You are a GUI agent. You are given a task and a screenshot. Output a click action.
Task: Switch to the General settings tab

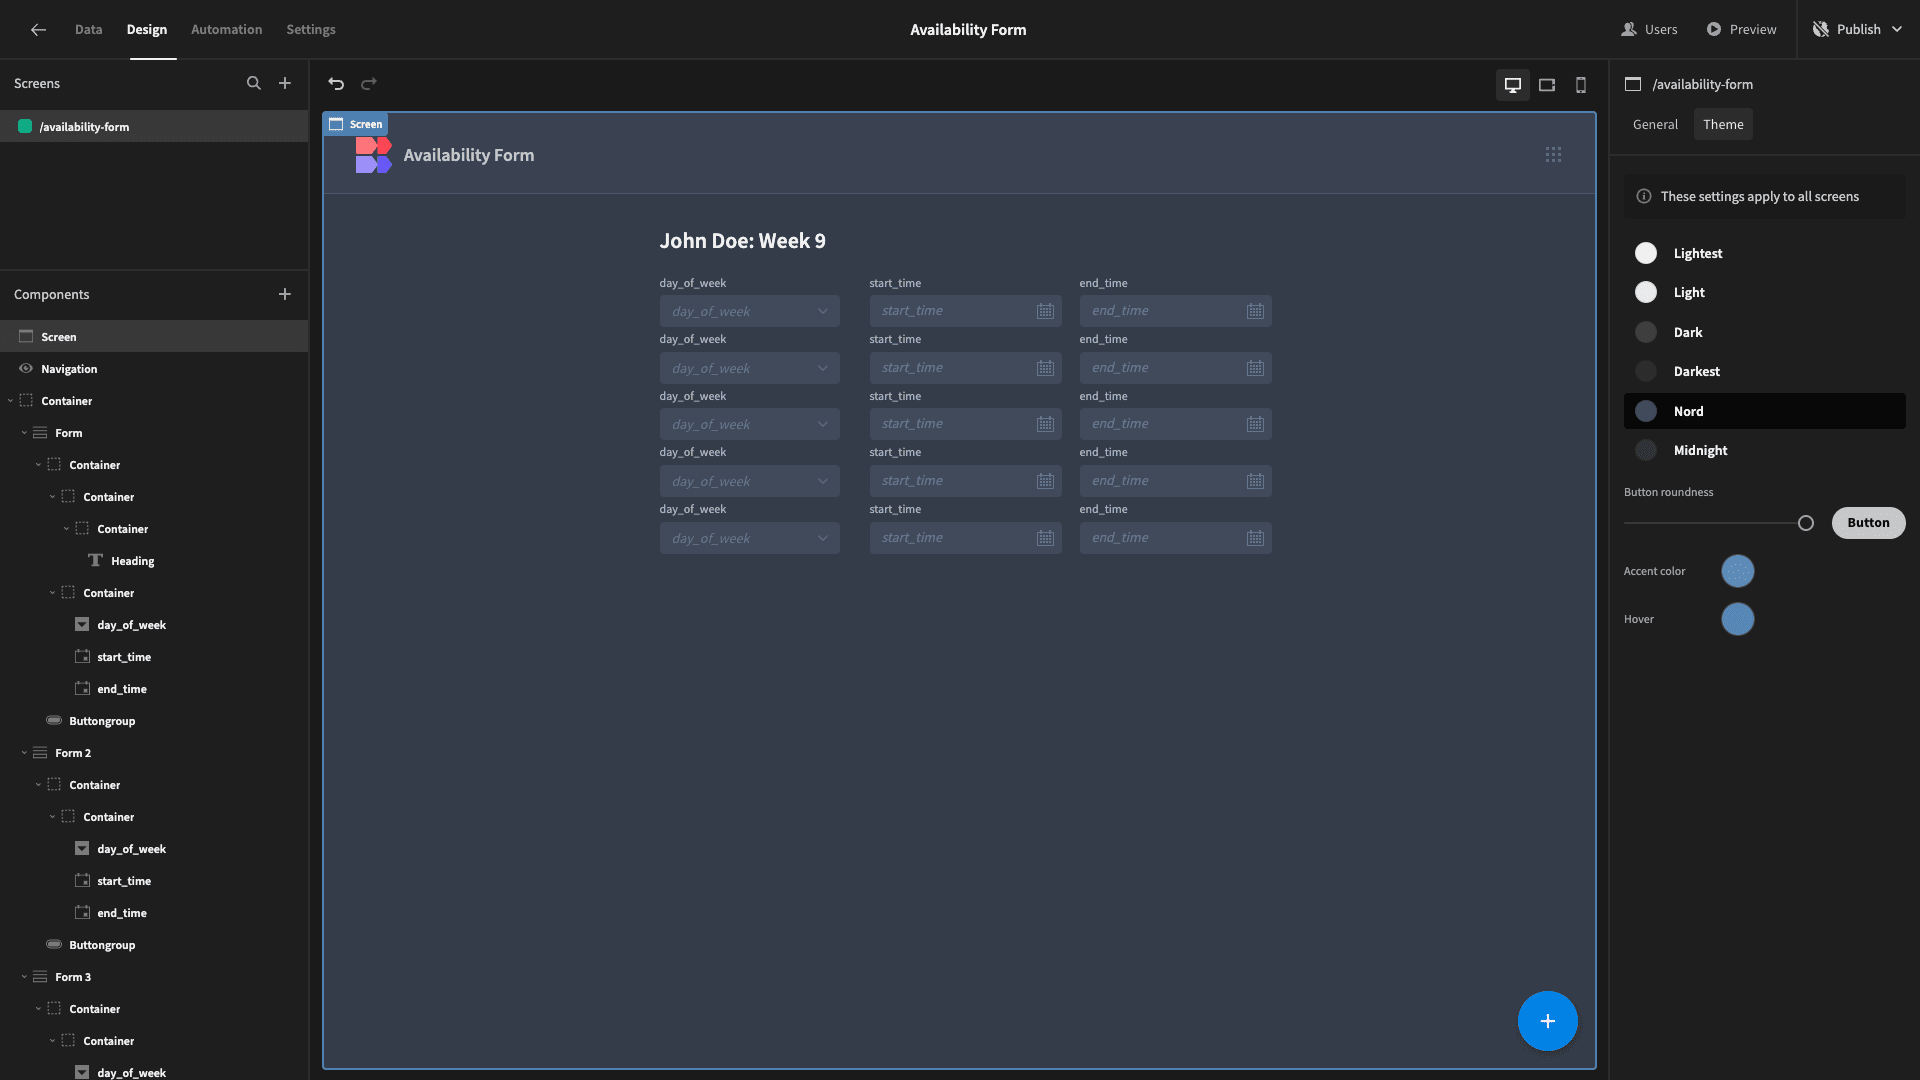(x=1655, y=124)
